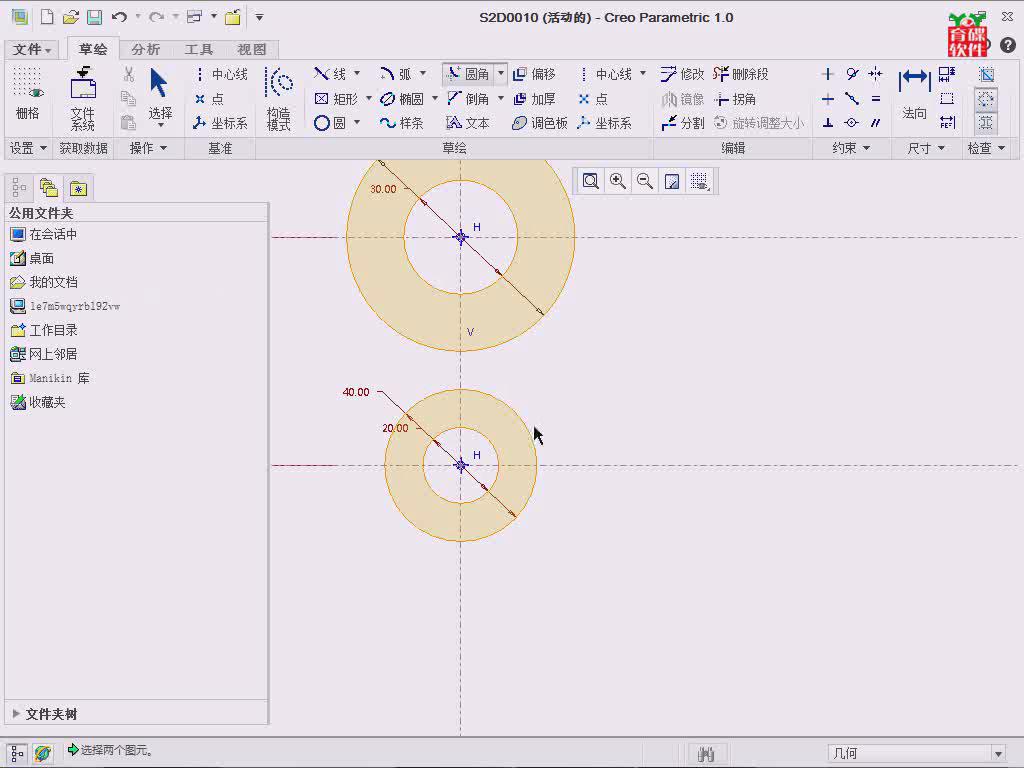Click the 删除段 delete segment tool
Image resolution: width=1024 pixels, height=768 pixels.
pos(741,74)
